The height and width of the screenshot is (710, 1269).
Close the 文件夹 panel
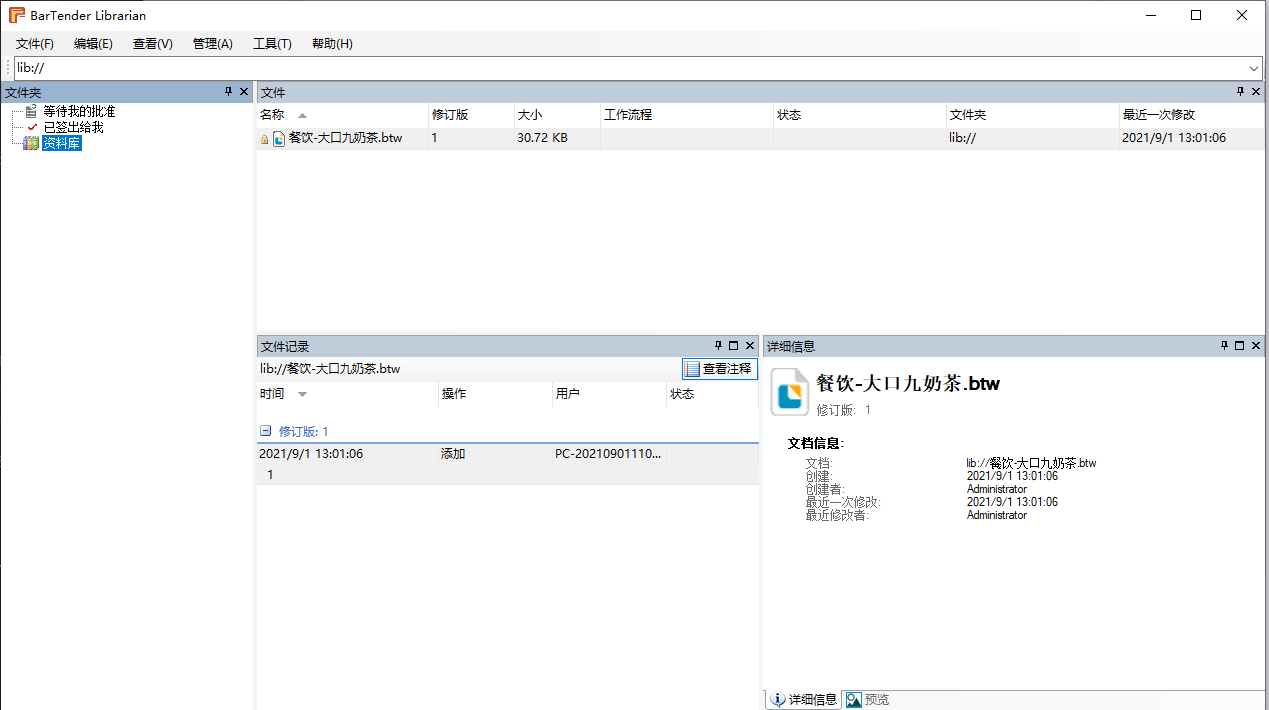(244, 92)
